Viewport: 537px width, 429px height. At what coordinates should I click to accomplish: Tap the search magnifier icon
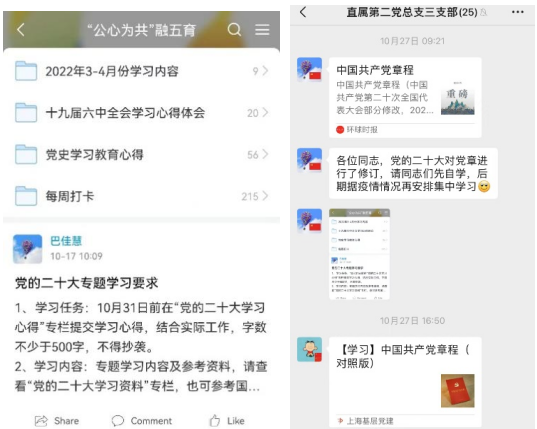click(x=234, y=30)
